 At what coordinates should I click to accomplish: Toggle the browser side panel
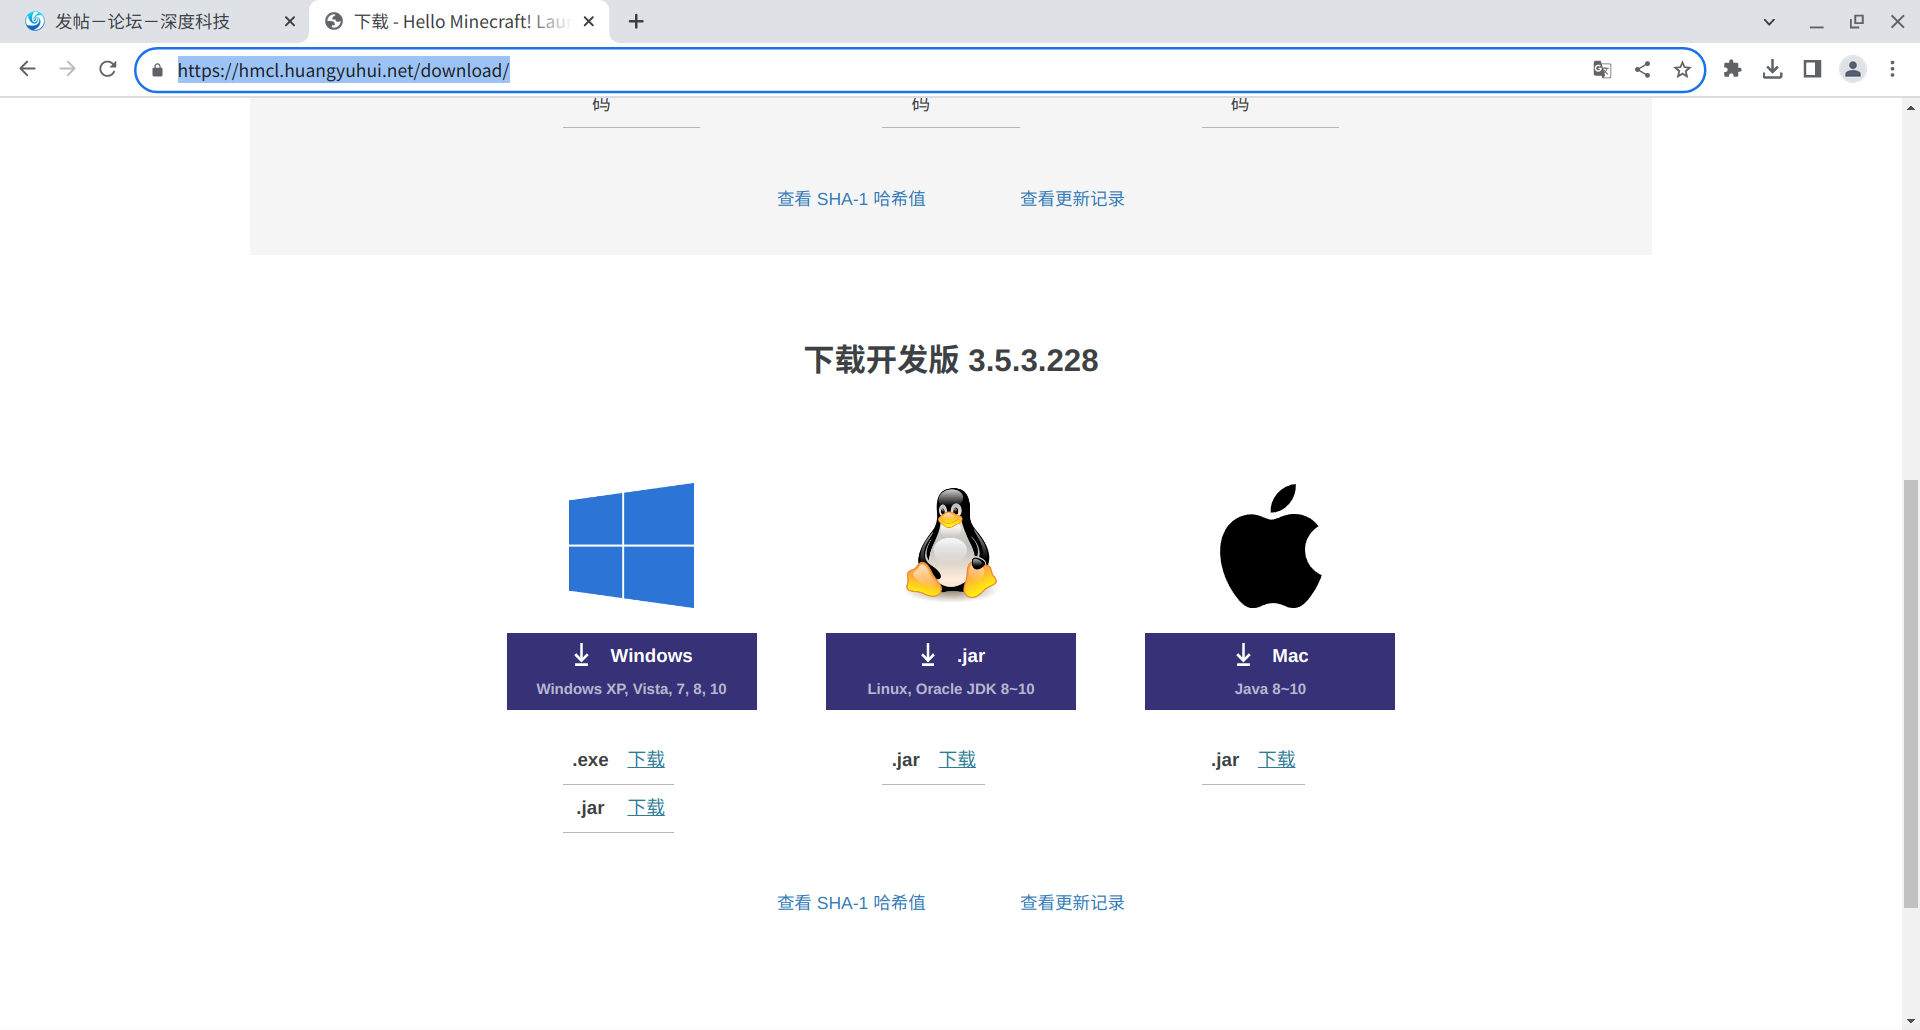(1812, 69)
